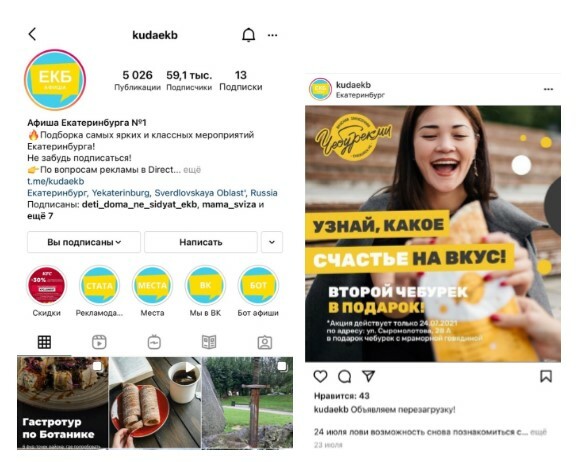Image resolution: width=583 pixels, height=462 pixels.
Task: Open the Guides tab icon
Action: tap(209, 342)
